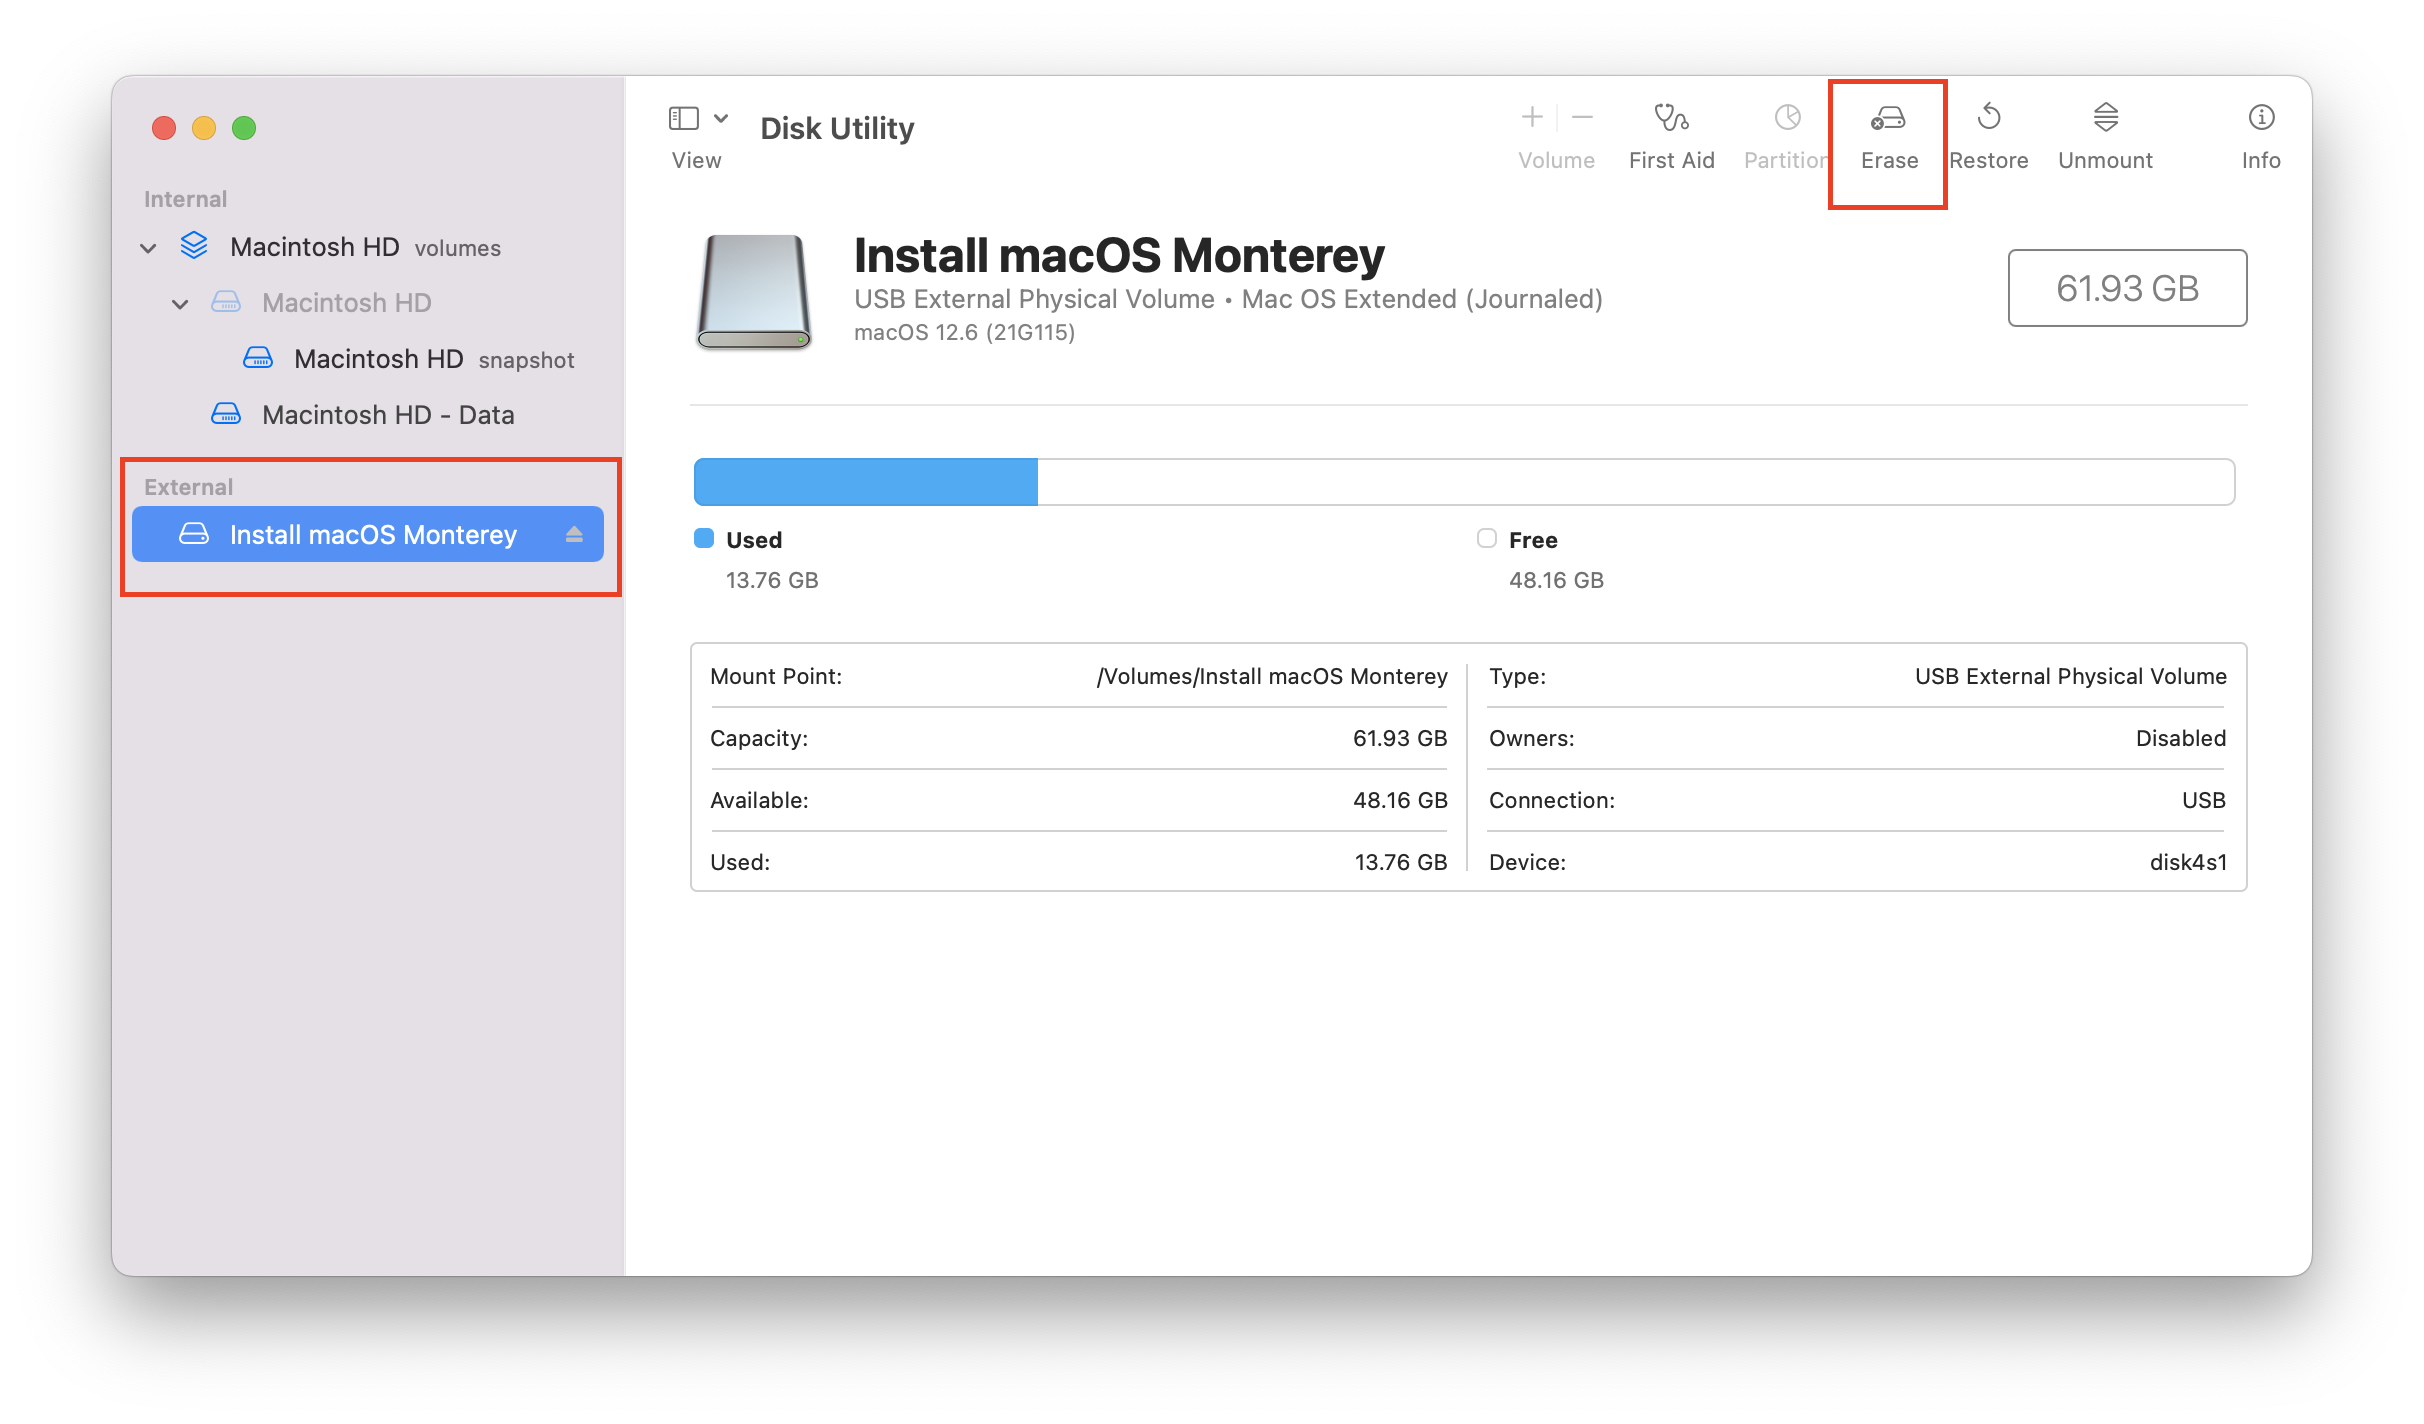Screen dimensions: 2424x1424
Task: Toggle the Used space indicator checkbox
Action: [703, 538]
